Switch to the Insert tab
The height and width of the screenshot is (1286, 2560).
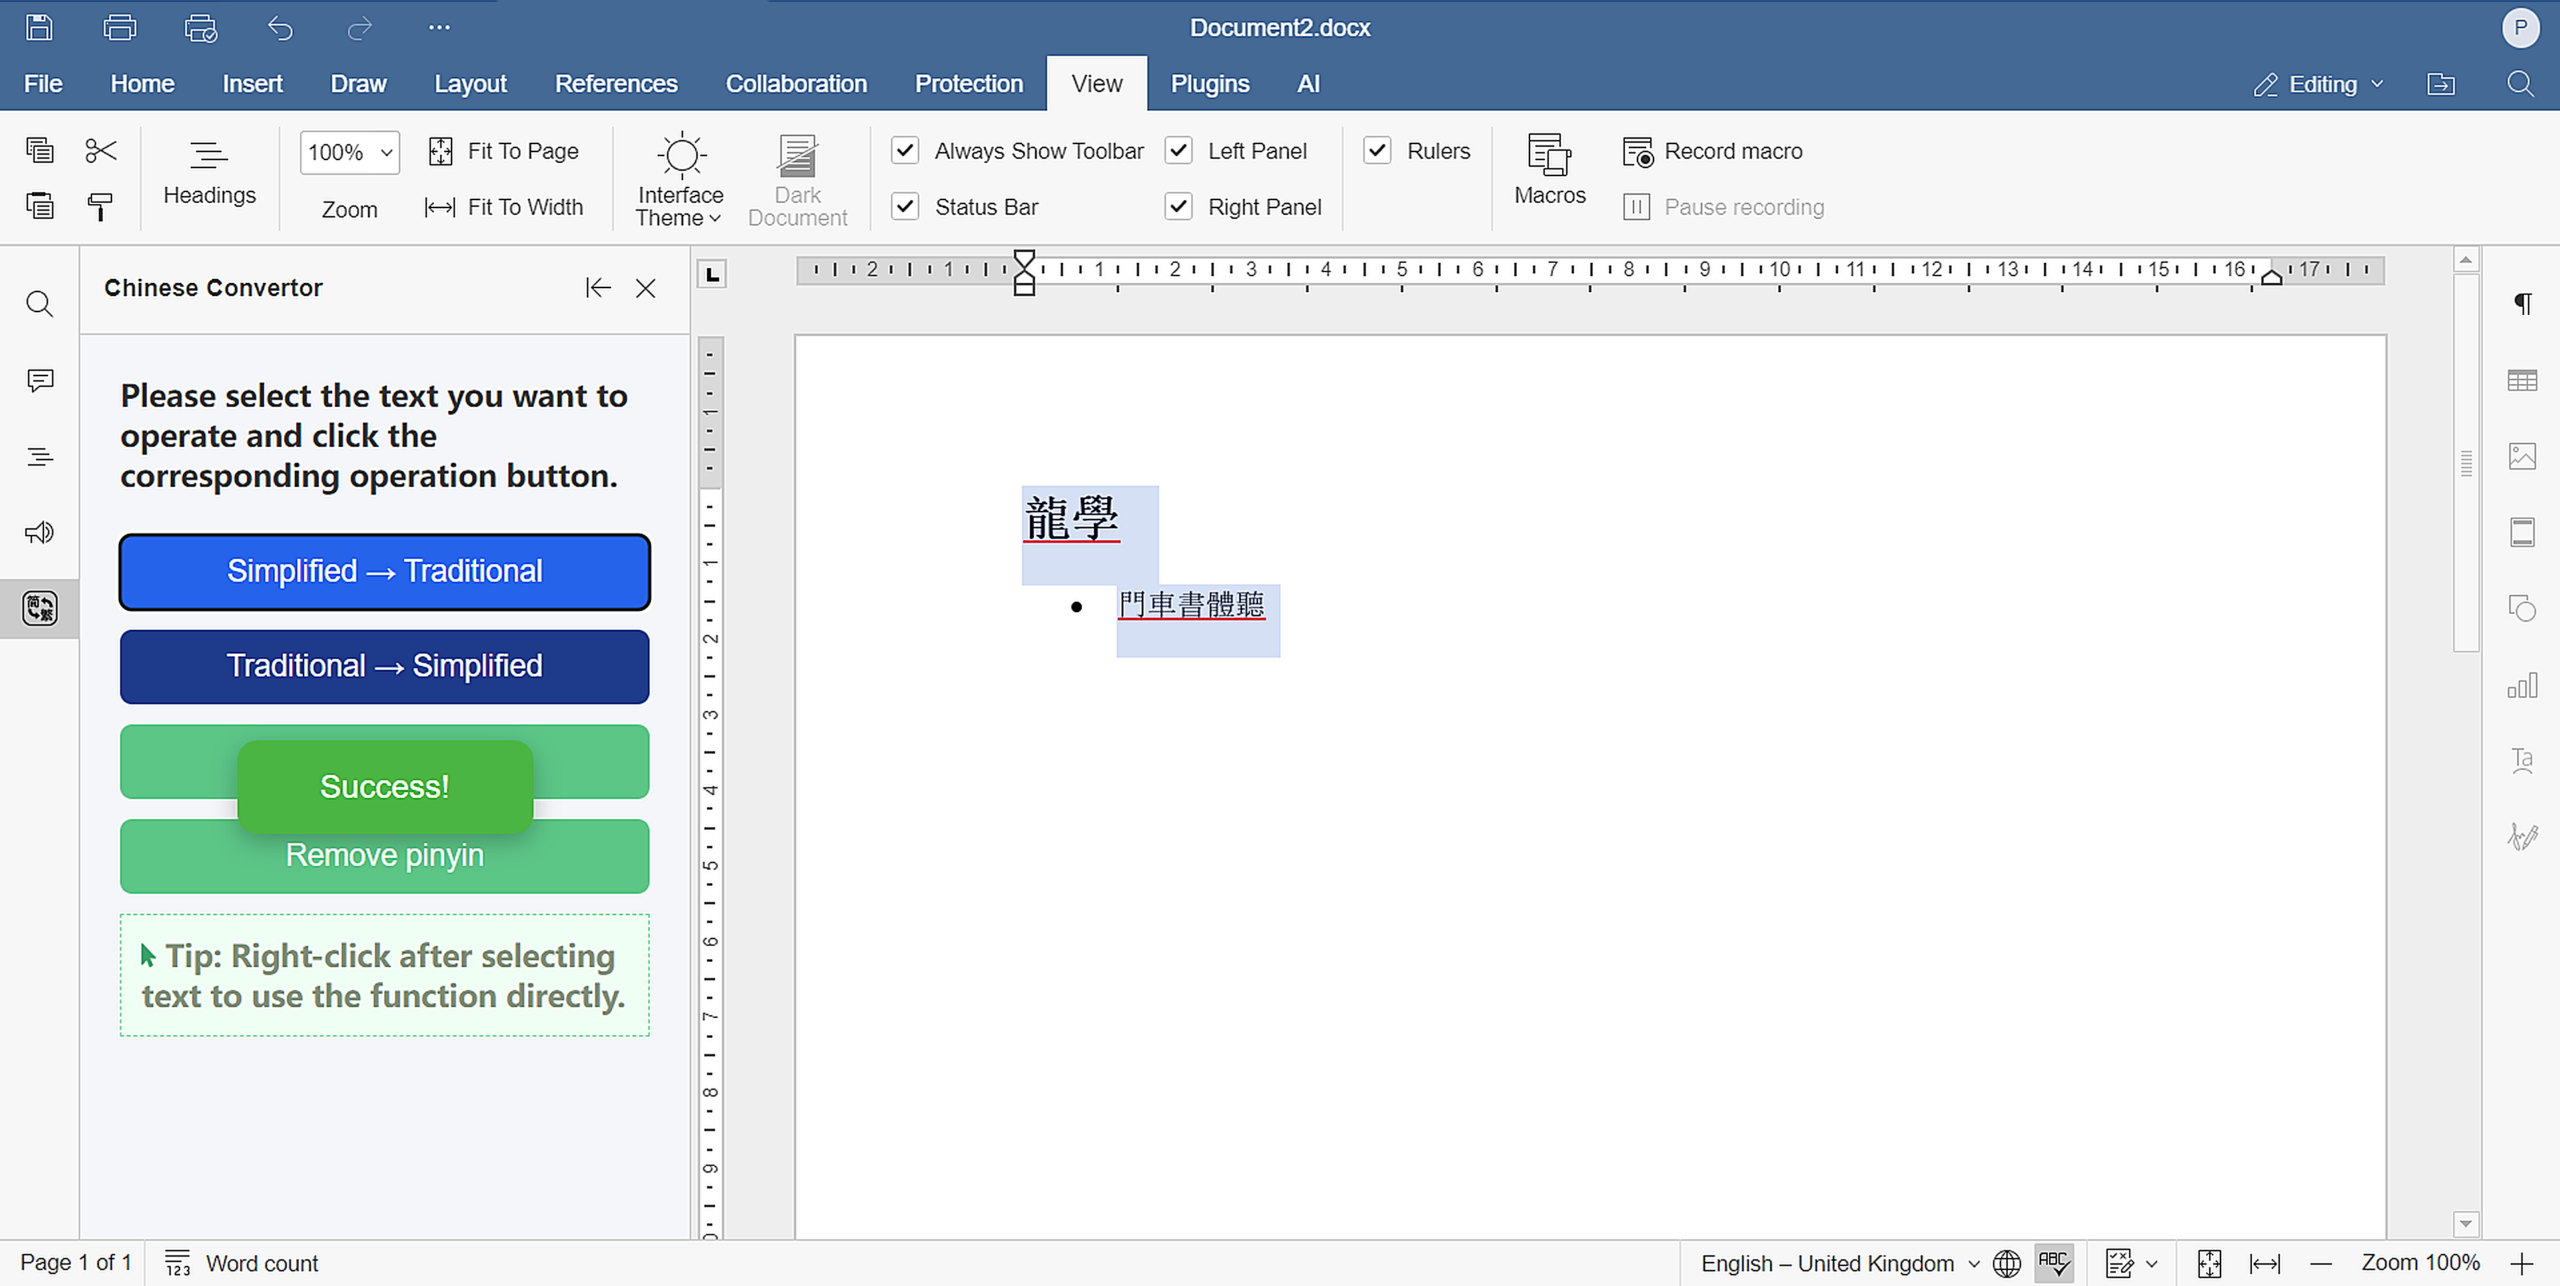[x=252, y=84]
